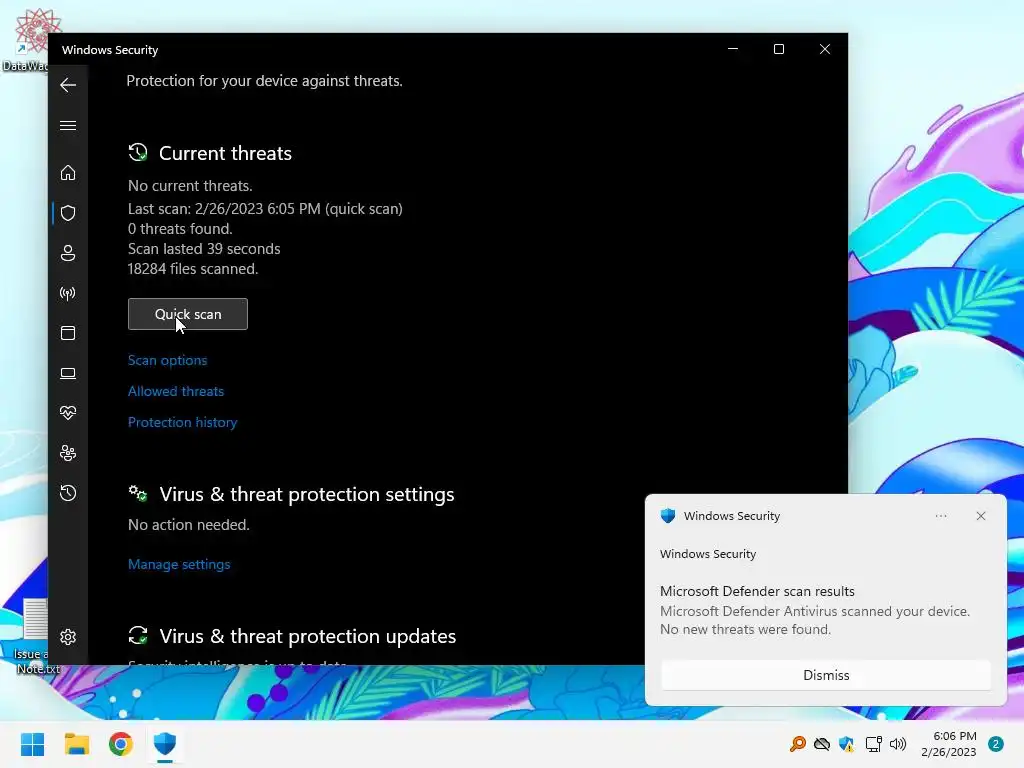
Task: Click the shield icon in notification header
Action: tap(667, 516)
